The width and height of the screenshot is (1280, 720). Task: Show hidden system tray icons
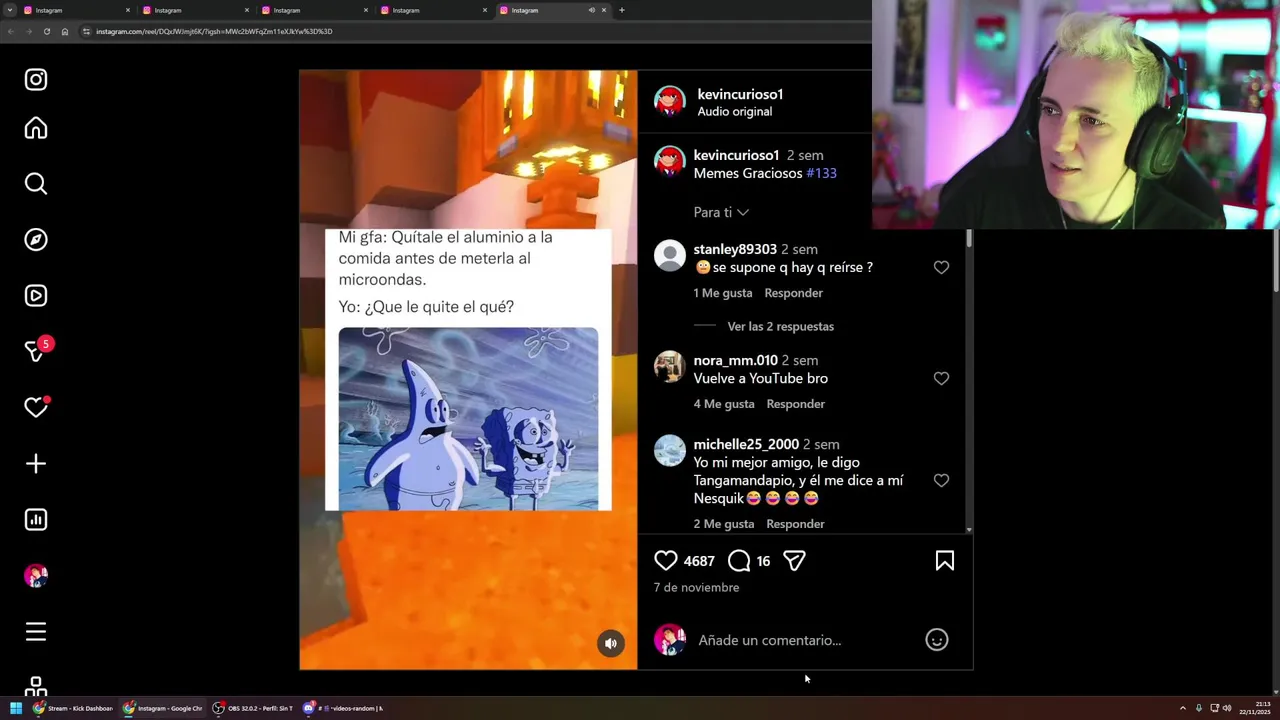(x=1182, y=708)
